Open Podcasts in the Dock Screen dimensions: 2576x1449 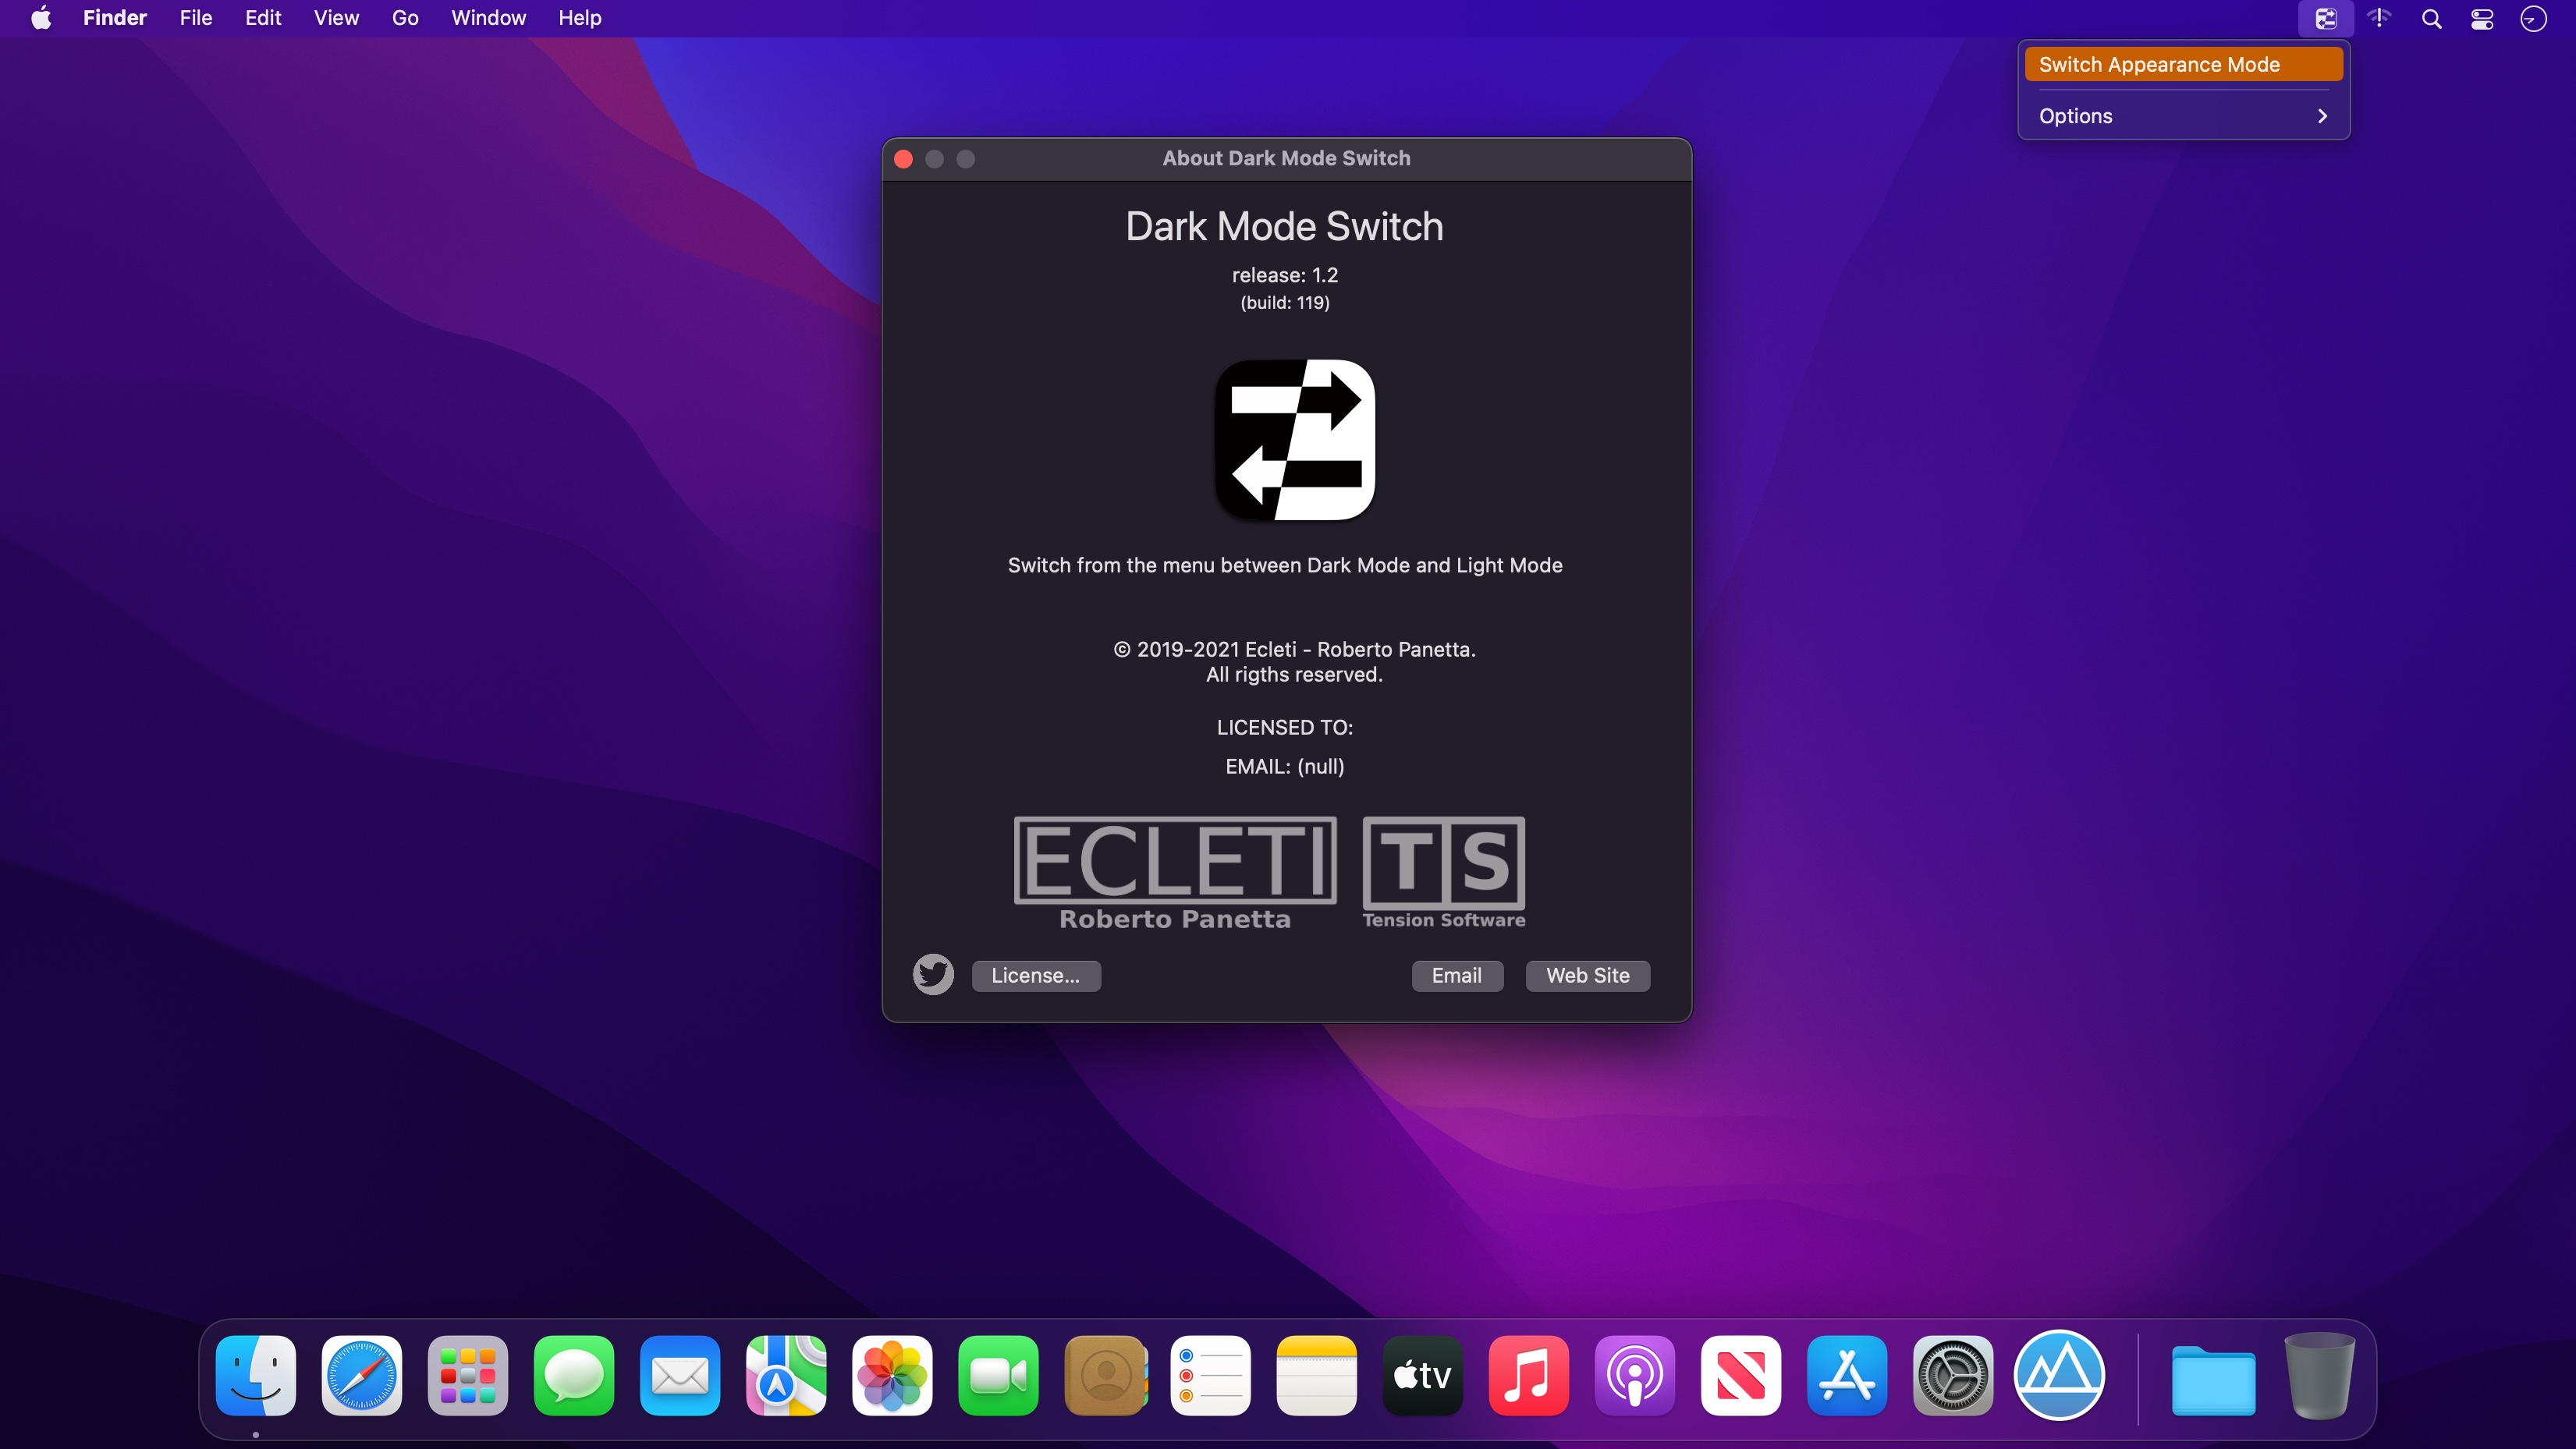click(x=1635, y=1376)
